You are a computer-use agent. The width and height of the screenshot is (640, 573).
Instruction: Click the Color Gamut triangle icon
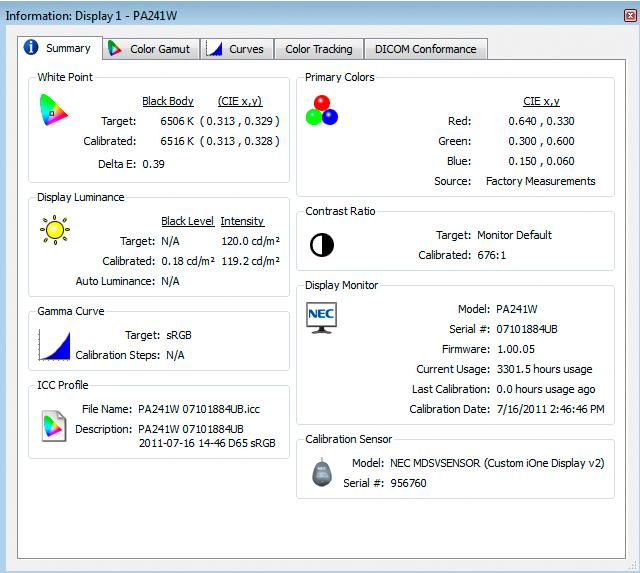click(115, 49)
